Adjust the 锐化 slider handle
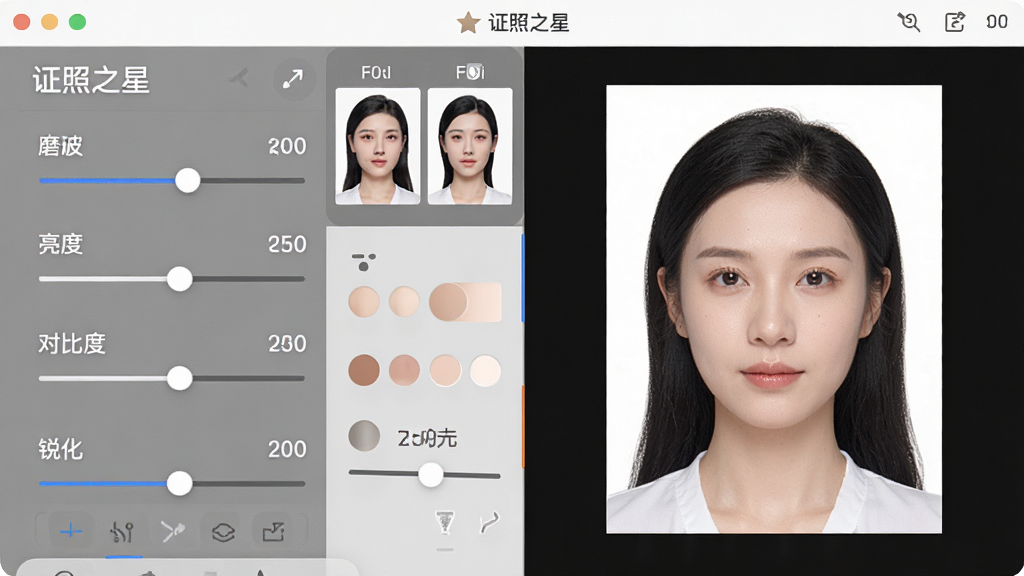1024x576 pixels. coord(180,484)
